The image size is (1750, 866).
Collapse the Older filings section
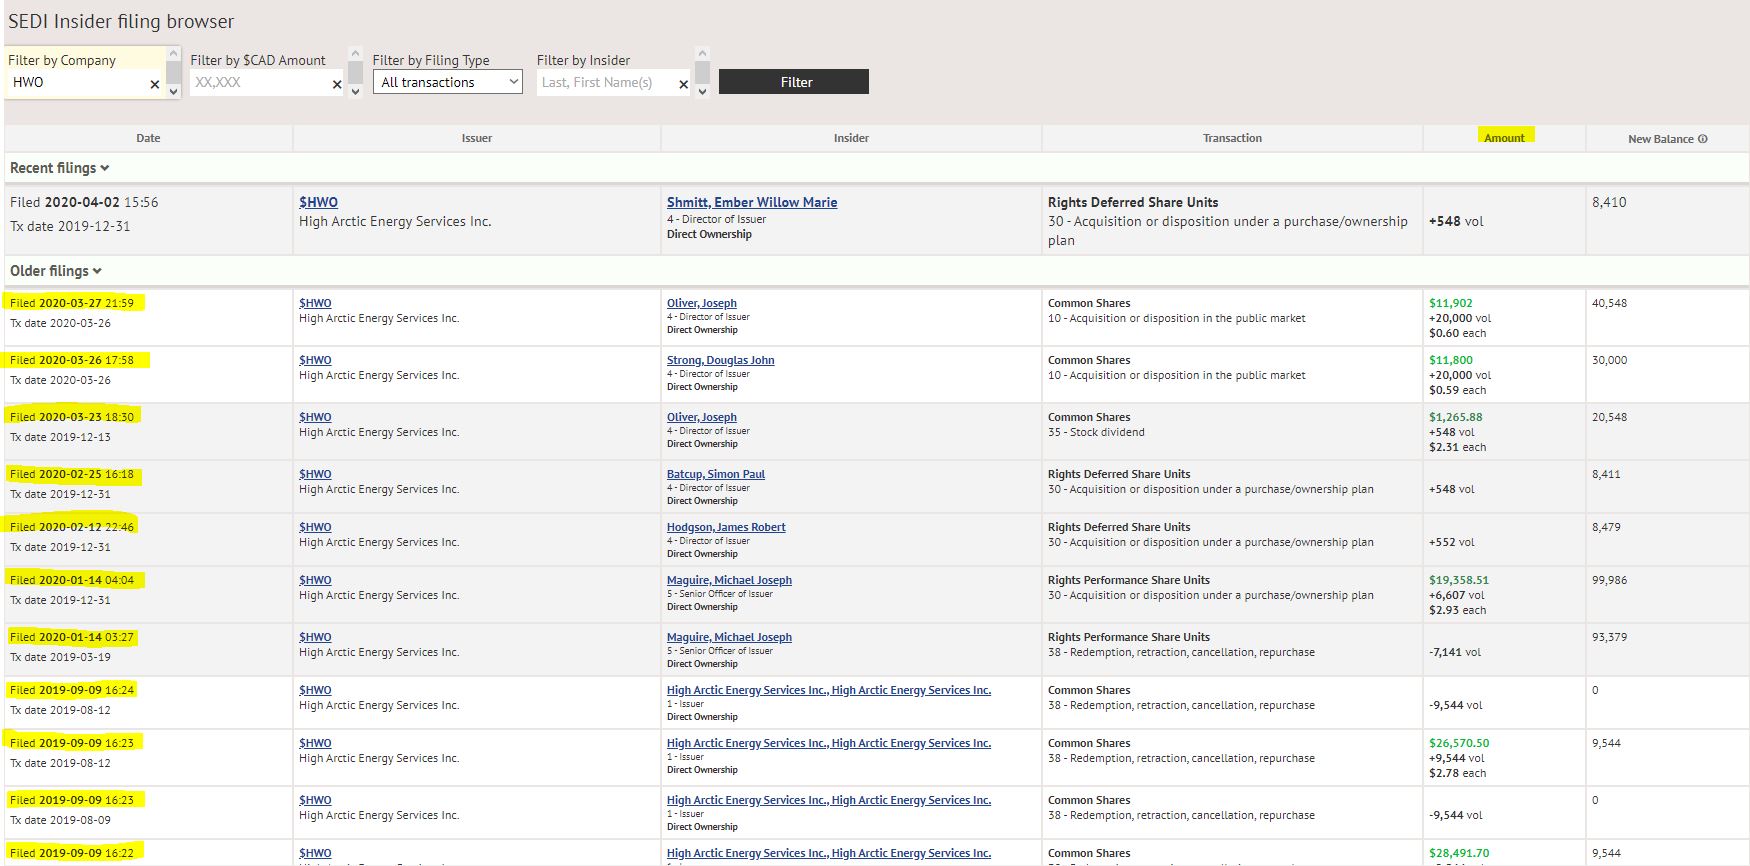(x=55, y=271)
